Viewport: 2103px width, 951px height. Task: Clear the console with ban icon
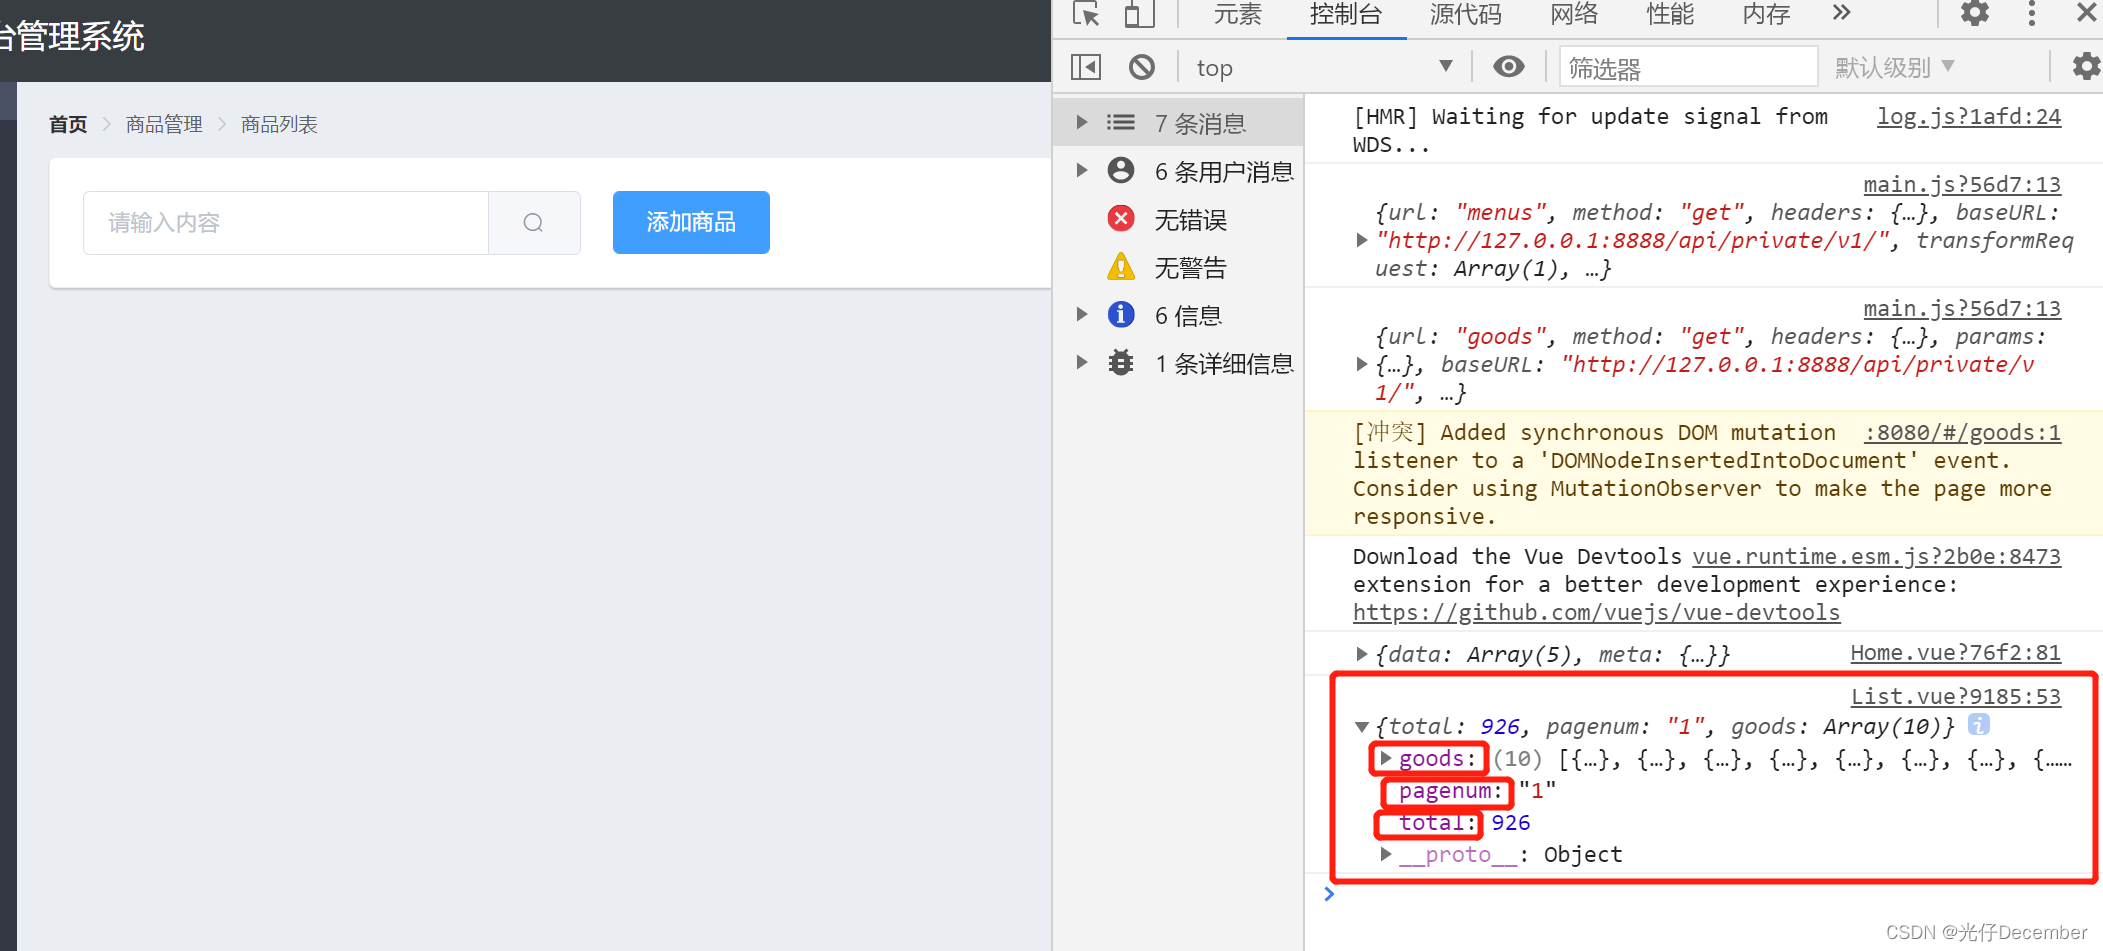(x=1142, y=67)
